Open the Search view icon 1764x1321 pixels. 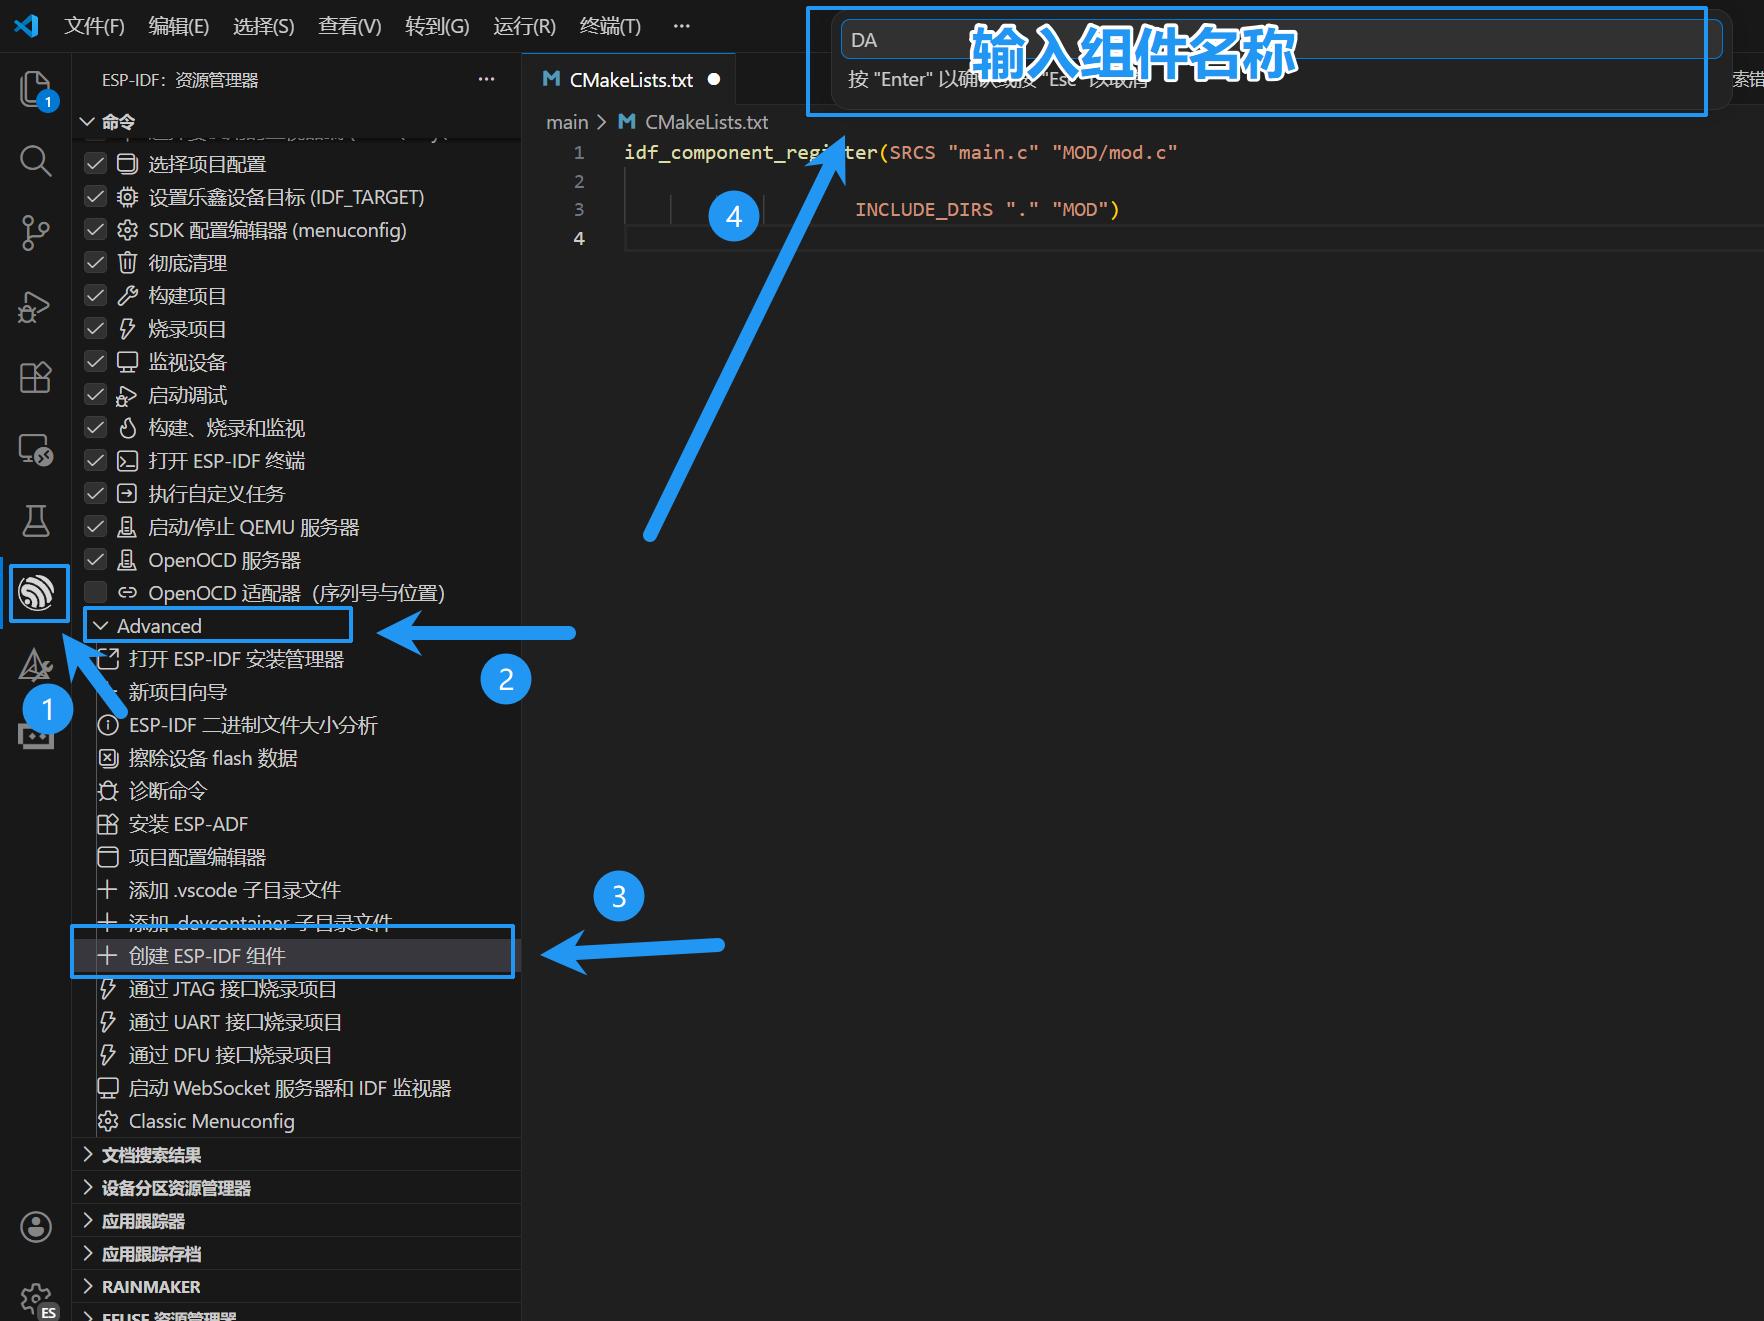click(x=36, y=161)
